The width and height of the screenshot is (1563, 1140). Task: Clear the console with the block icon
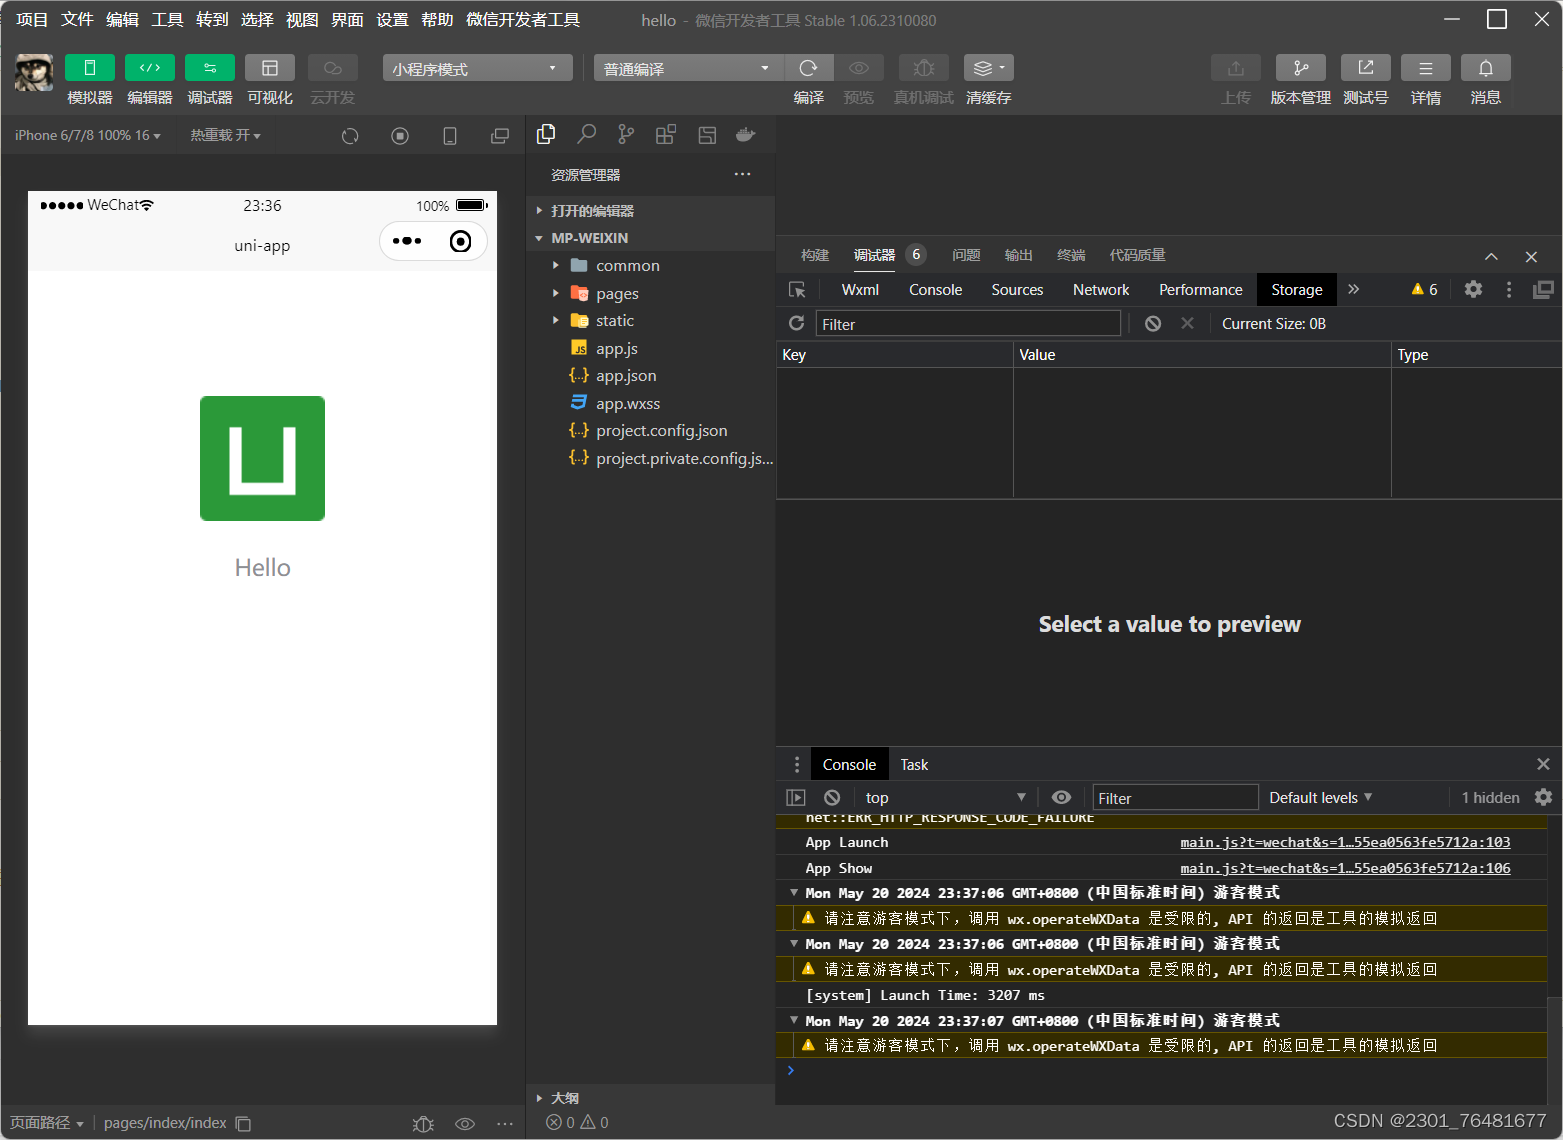point(832,797)
